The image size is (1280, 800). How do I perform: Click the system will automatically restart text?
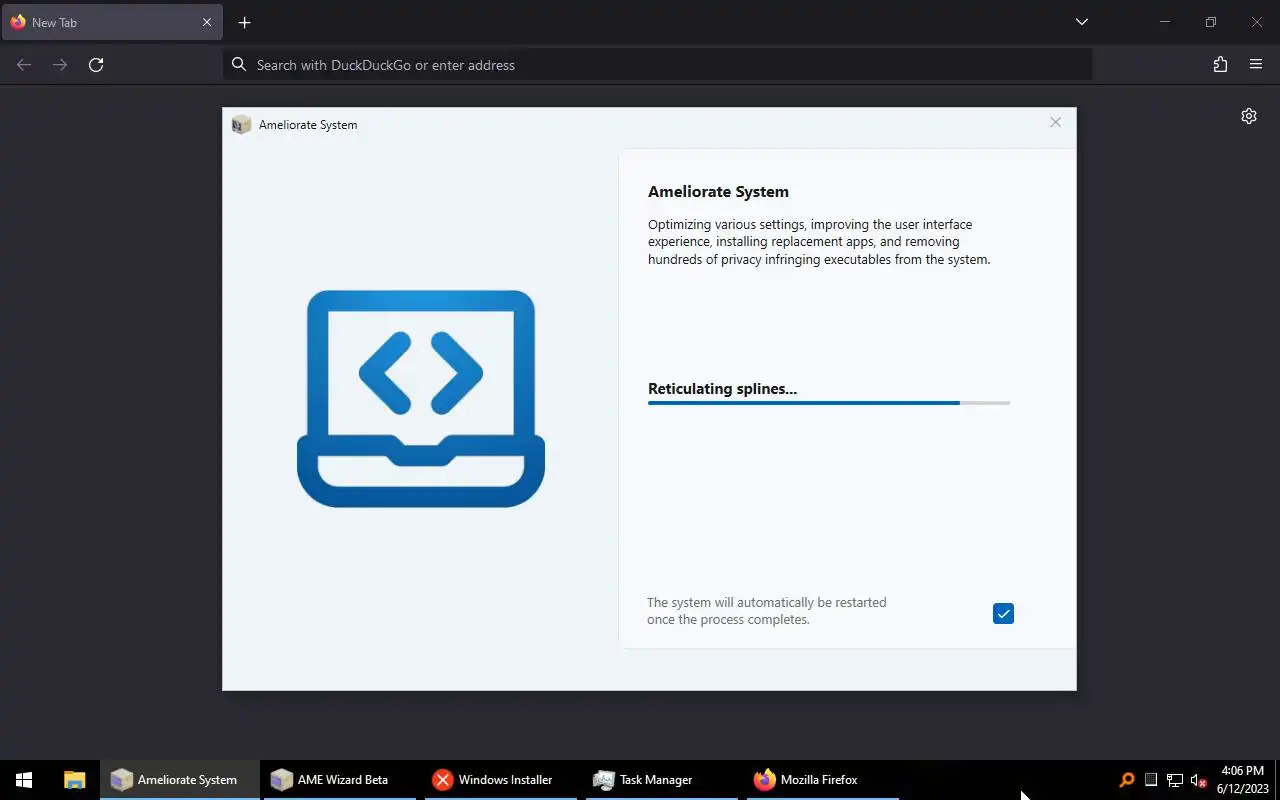coord(766,611)
